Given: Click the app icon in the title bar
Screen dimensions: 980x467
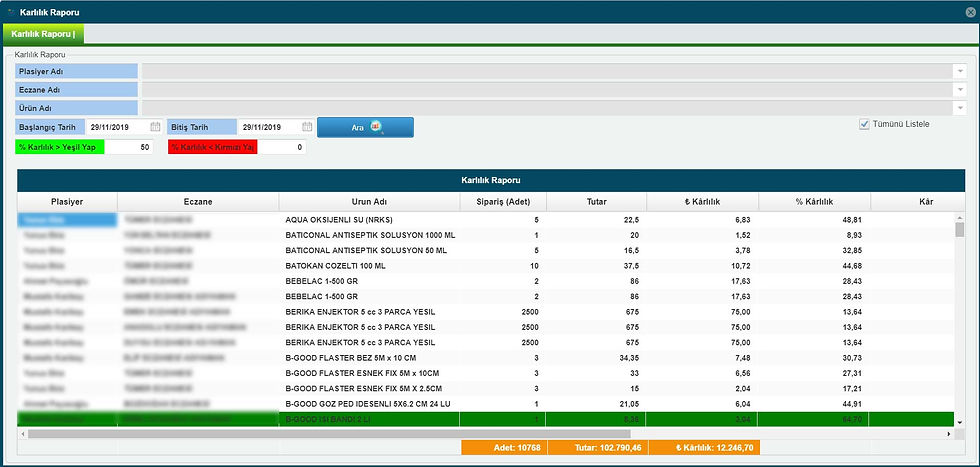Looking at the screenshot, I should pyautogui.click(x=10, y=12).
